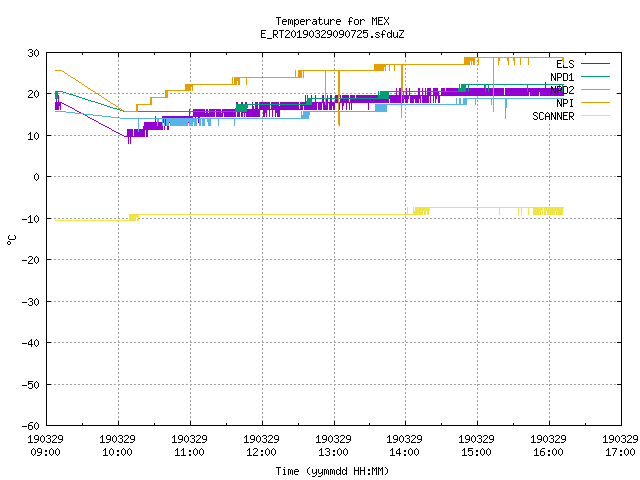Viewport: 640px width, 480px height.
Task: Click the y-axis tick label '-10'
Action: click(x=31, y=219)
